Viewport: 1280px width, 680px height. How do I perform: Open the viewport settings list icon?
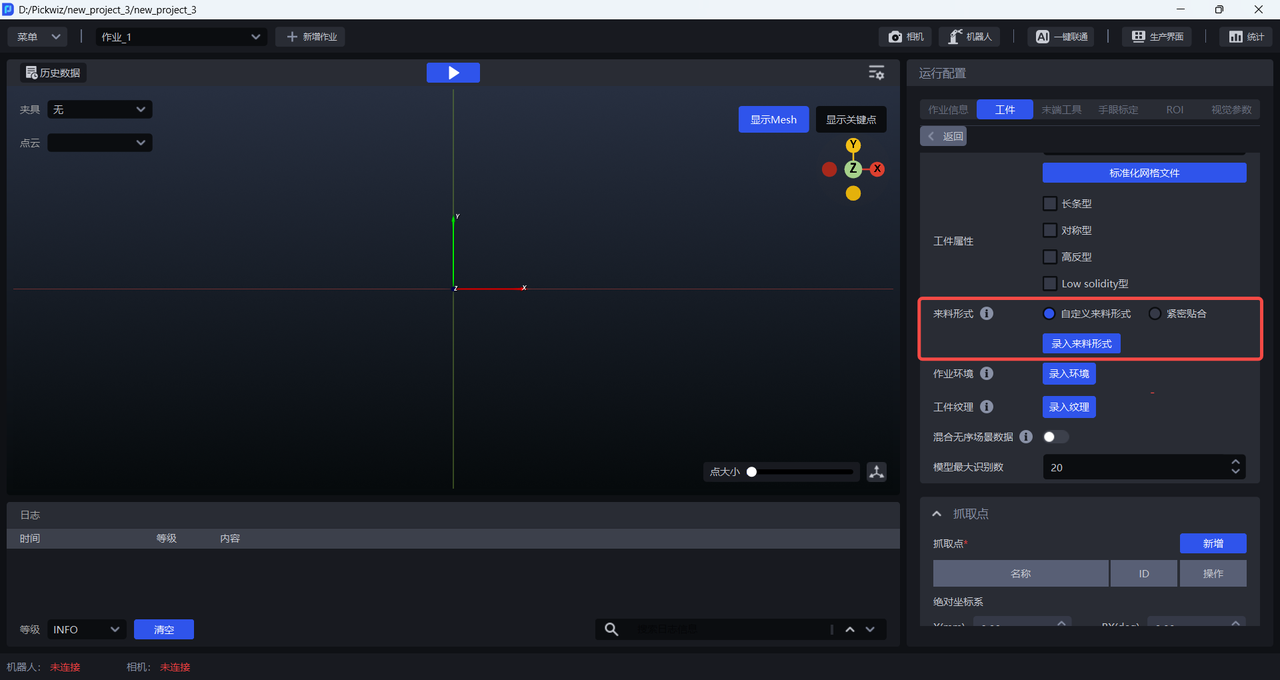tap(876, 73)
